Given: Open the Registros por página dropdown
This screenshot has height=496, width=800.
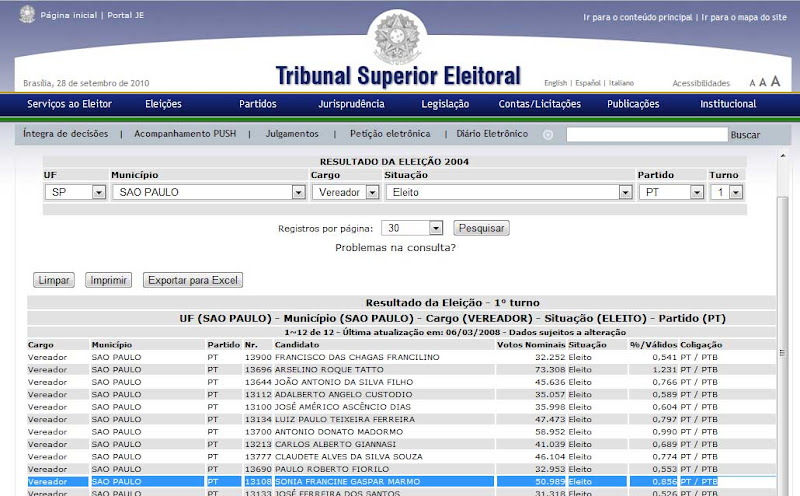Looking at the screenshot, I should [x=412, y=228].
